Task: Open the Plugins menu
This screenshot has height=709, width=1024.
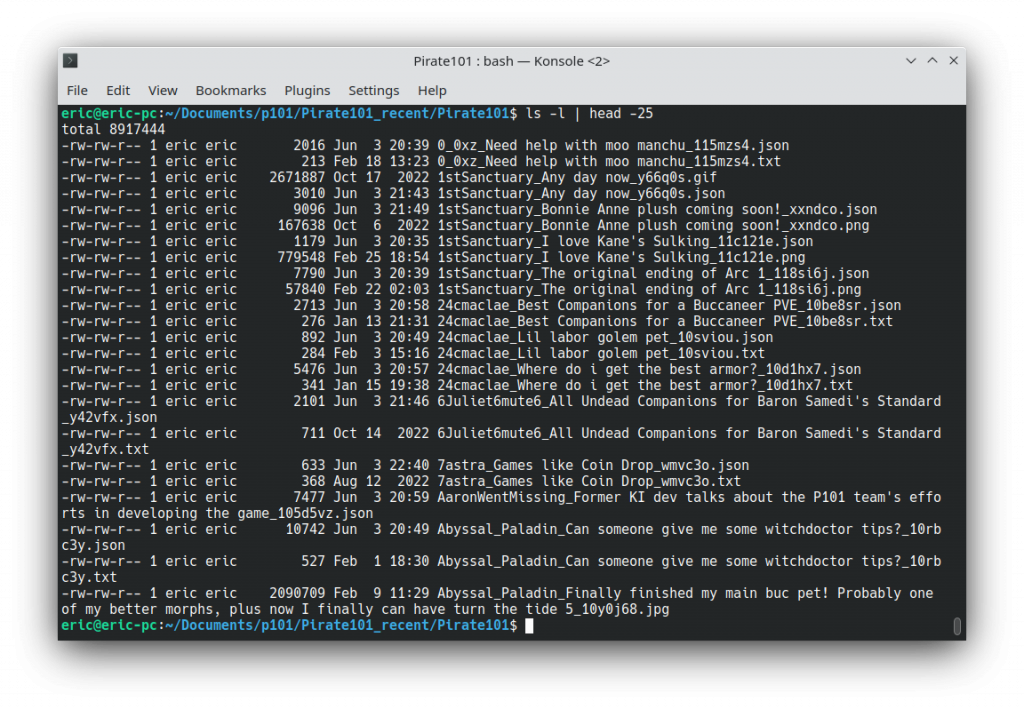Action: pos(307,90)
